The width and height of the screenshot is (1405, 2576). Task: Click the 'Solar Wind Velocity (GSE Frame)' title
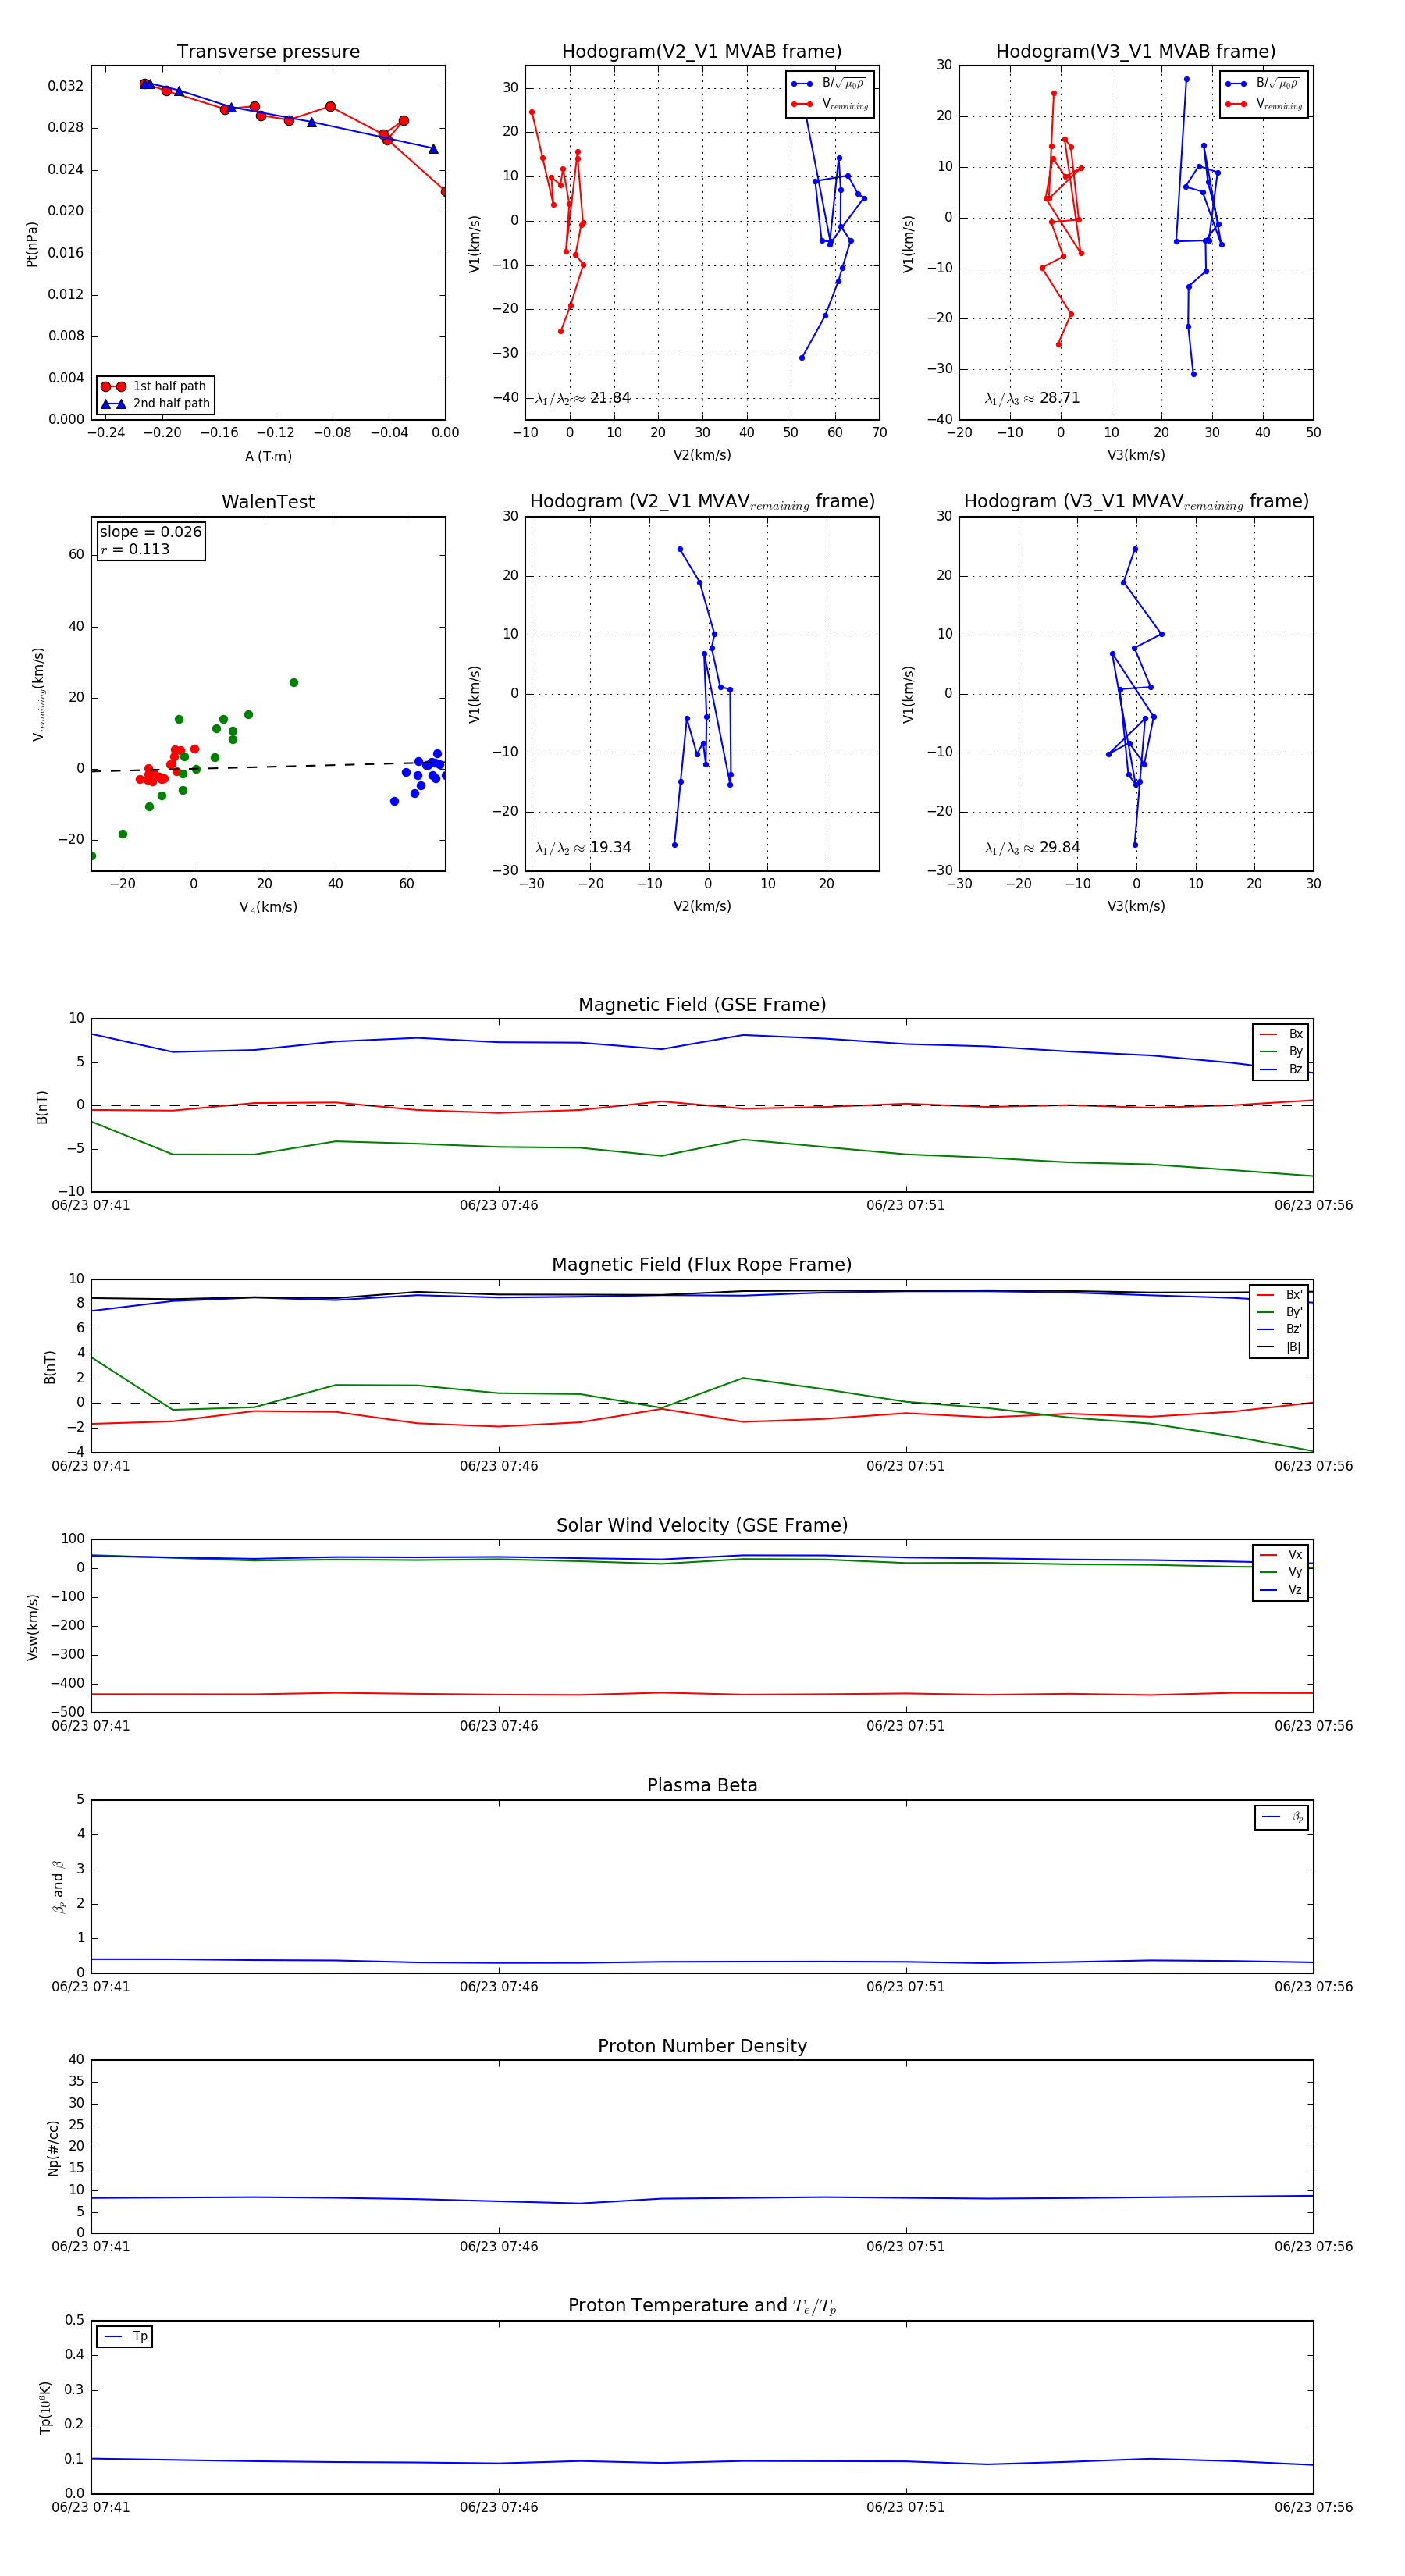click(x=702, y=1525)
